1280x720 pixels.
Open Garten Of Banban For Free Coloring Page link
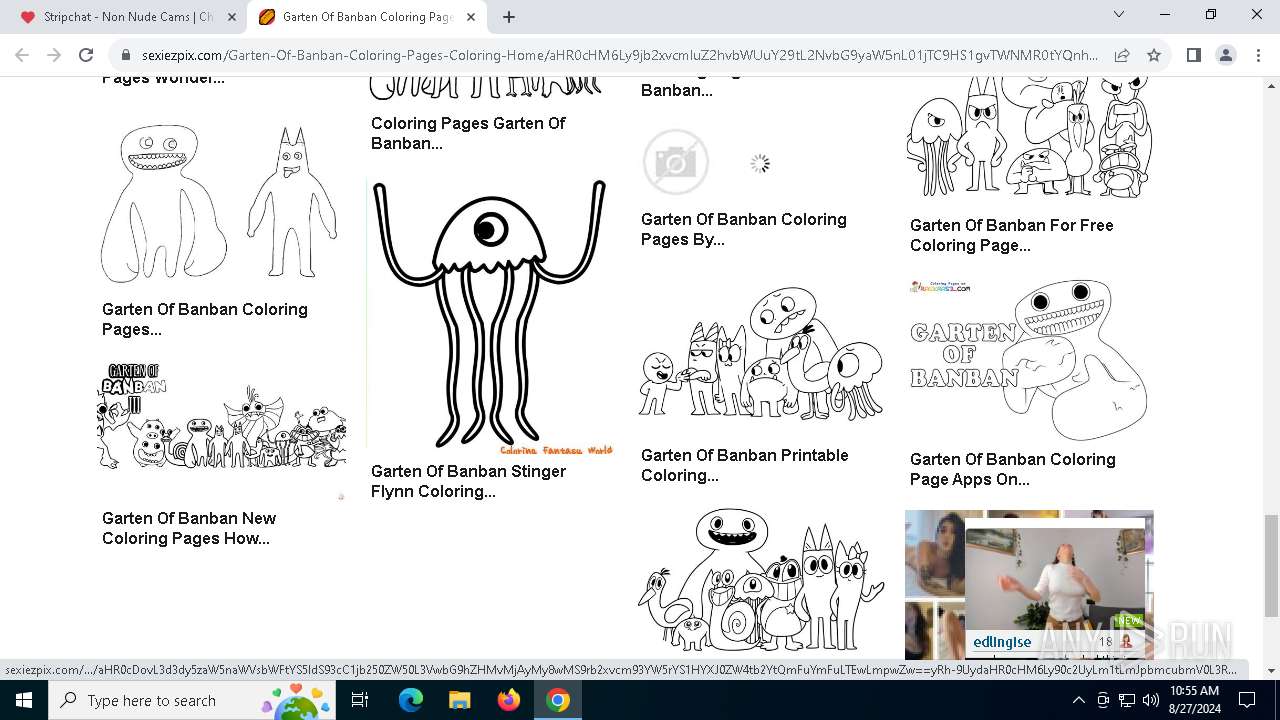pyautogui.click(x=1012, y=235)
